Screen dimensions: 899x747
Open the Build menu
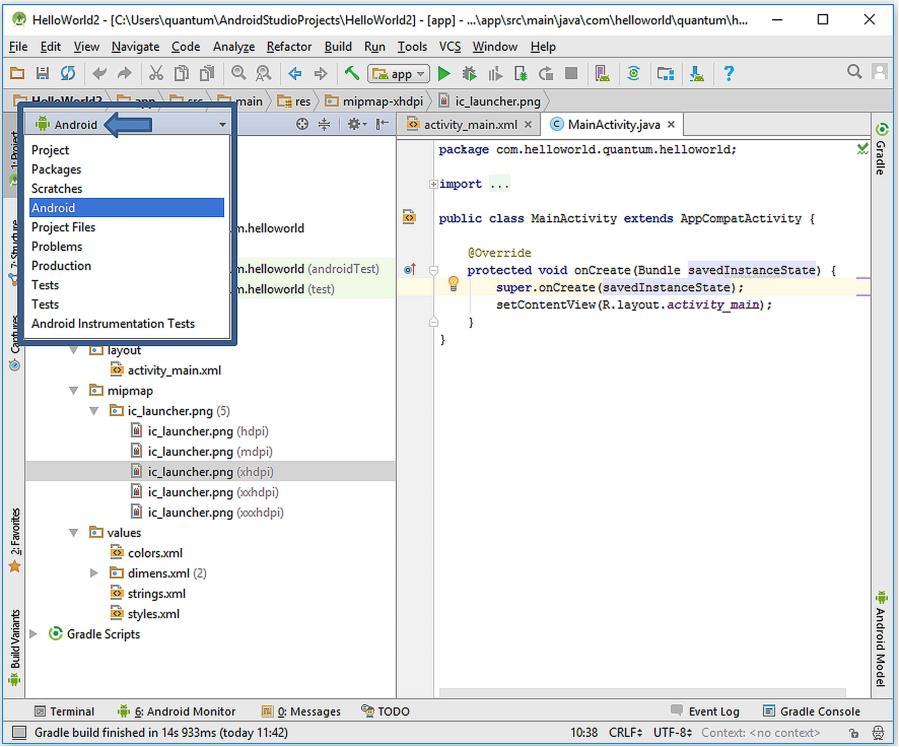pyautogui.click(x=338, y=46)
